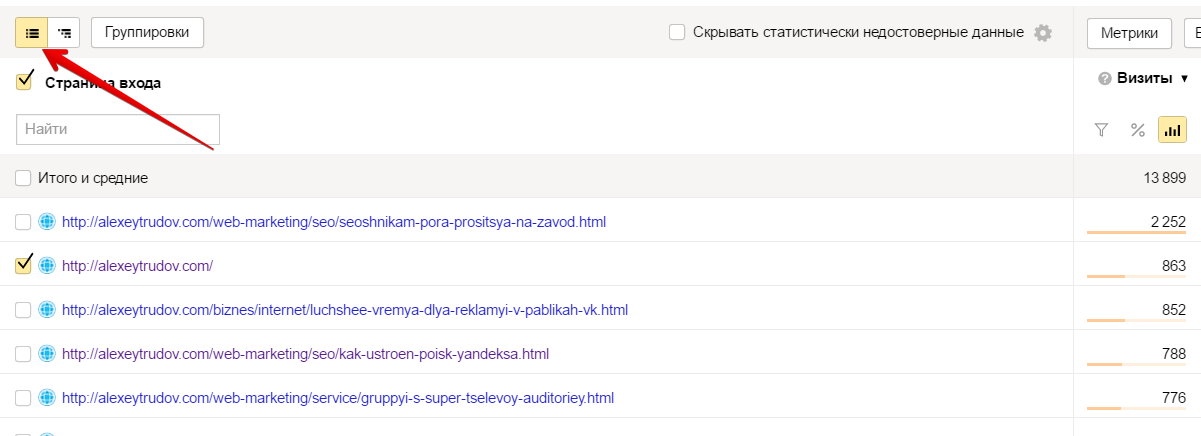
Task: Open kak-ustroen-poisk-yandeksa page link
Action: pos(305,354)
